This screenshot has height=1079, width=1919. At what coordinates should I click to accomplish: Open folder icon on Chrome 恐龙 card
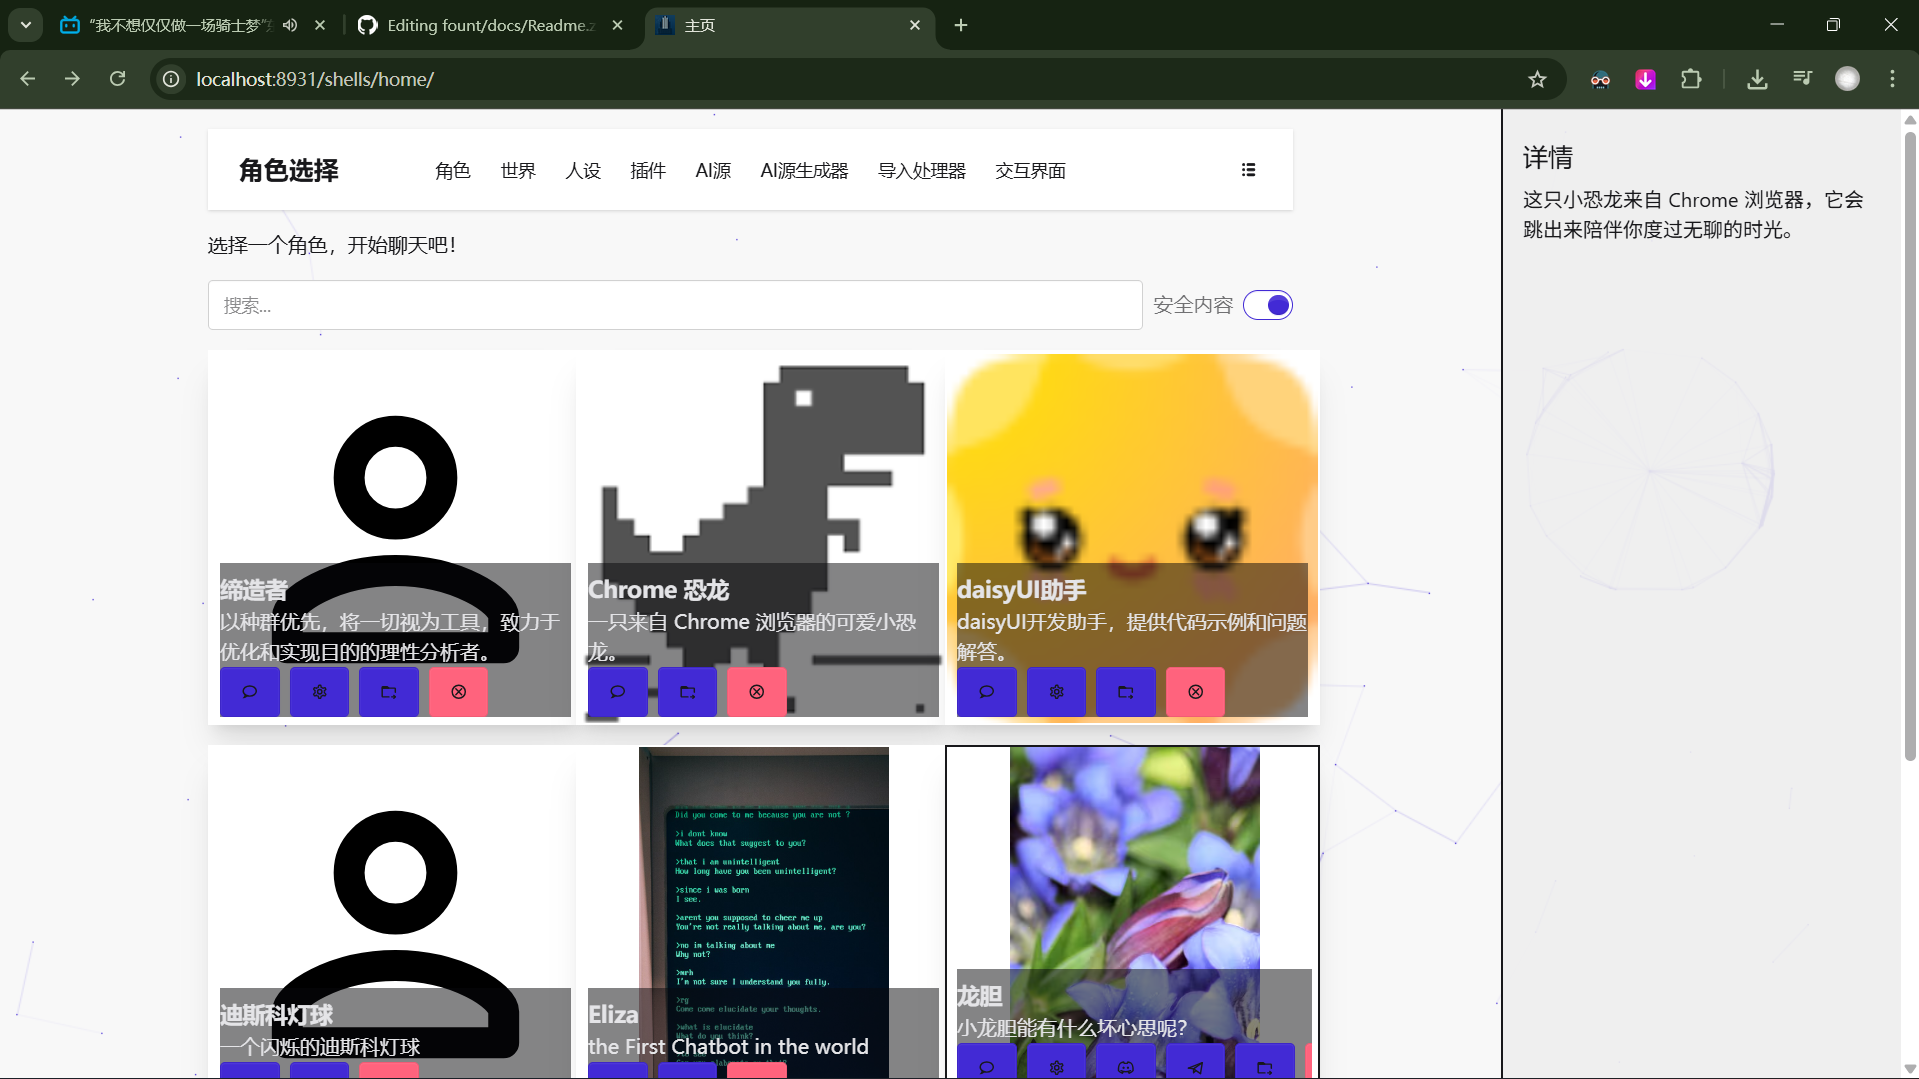click(687, 692)
